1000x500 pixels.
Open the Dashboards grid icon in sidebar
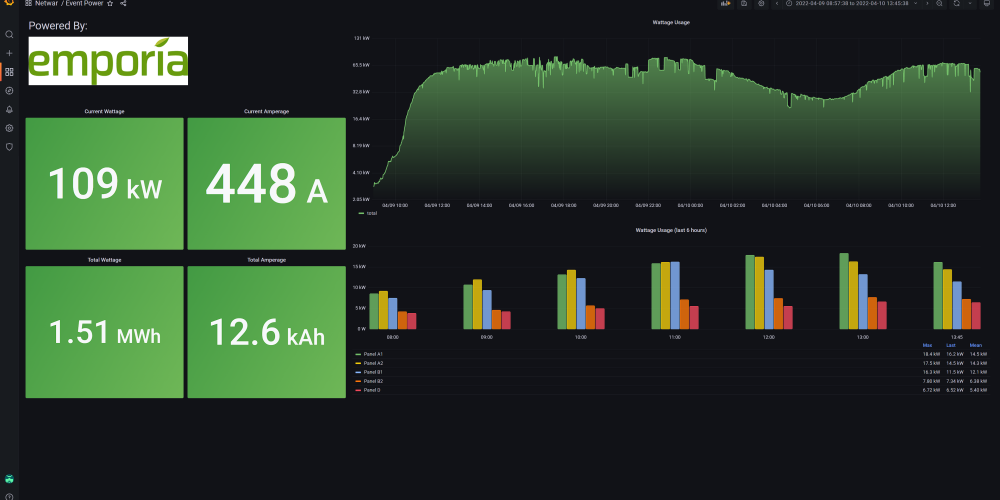[x=9, y=72]
